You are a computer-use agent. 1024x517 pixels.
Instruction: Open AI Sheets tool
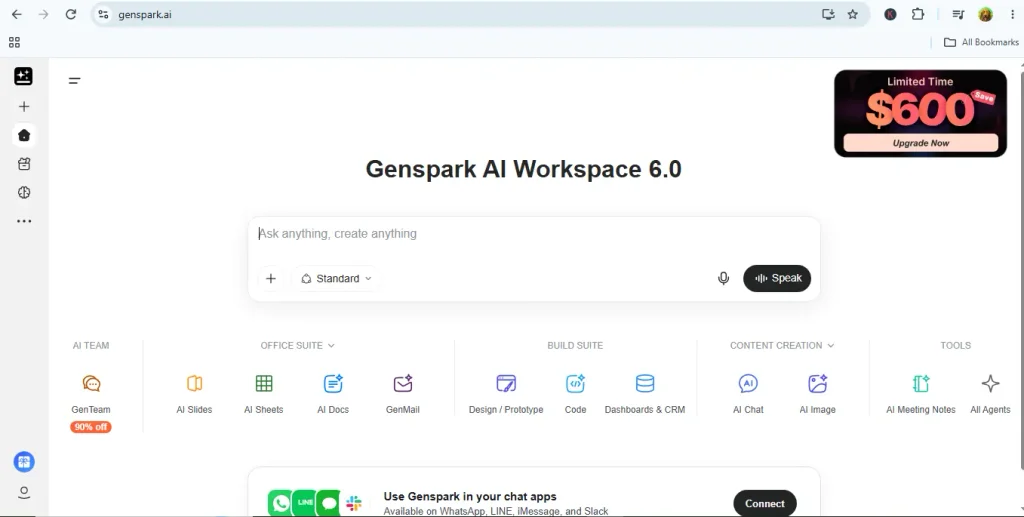[x=264, y=394]
